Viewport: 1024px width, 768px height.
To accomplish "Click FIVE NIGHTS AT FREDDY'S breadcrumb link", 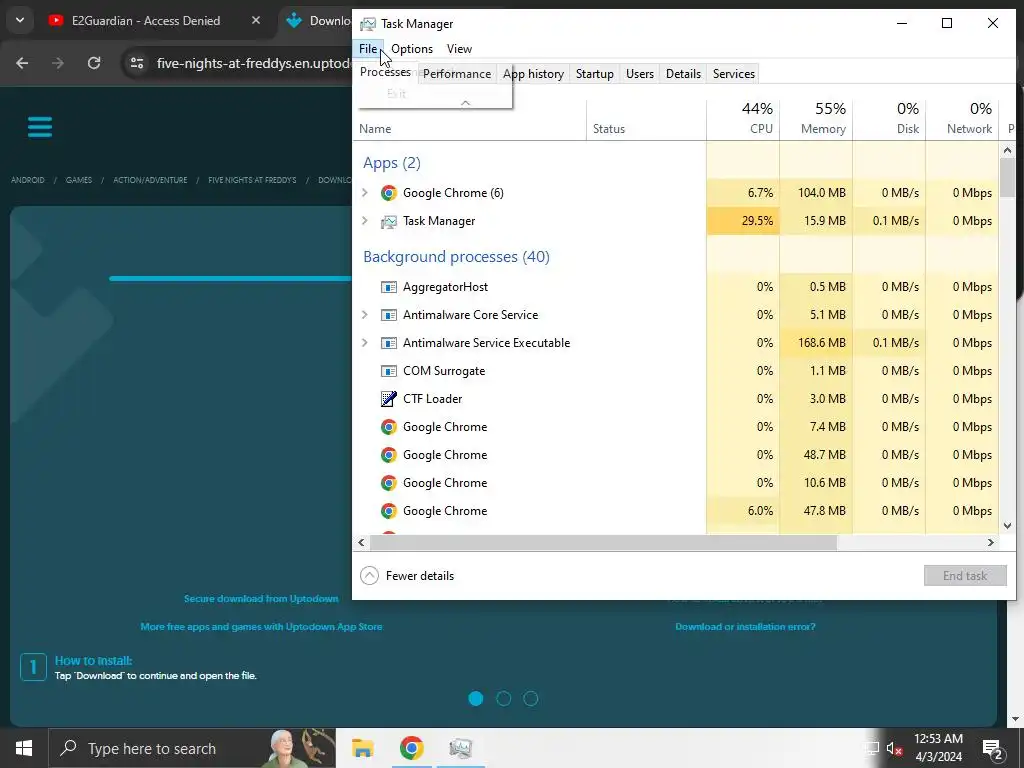I will pos(252,180).
